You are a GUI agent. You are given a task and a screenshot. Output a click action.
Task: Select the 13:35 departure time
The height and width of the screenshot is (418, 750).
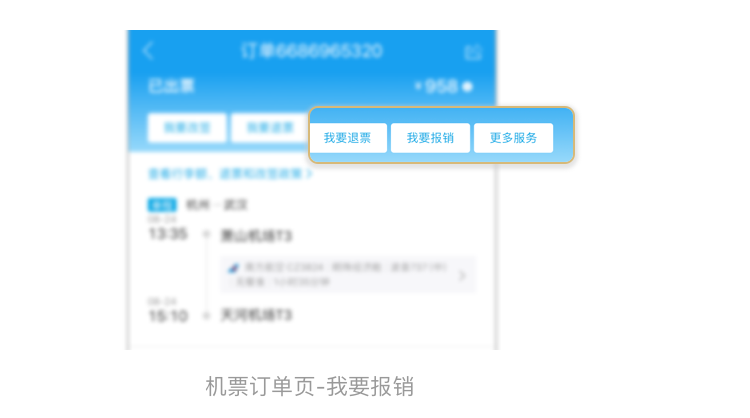168,233
